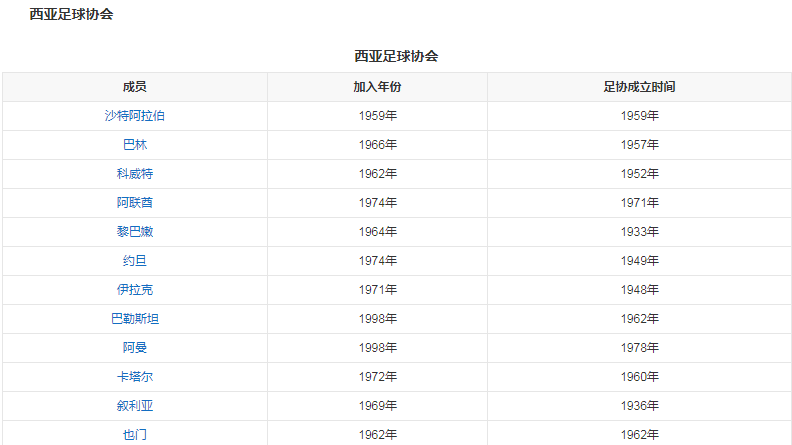
Task: Click the 阿曼 link
Action: point(135,348)
